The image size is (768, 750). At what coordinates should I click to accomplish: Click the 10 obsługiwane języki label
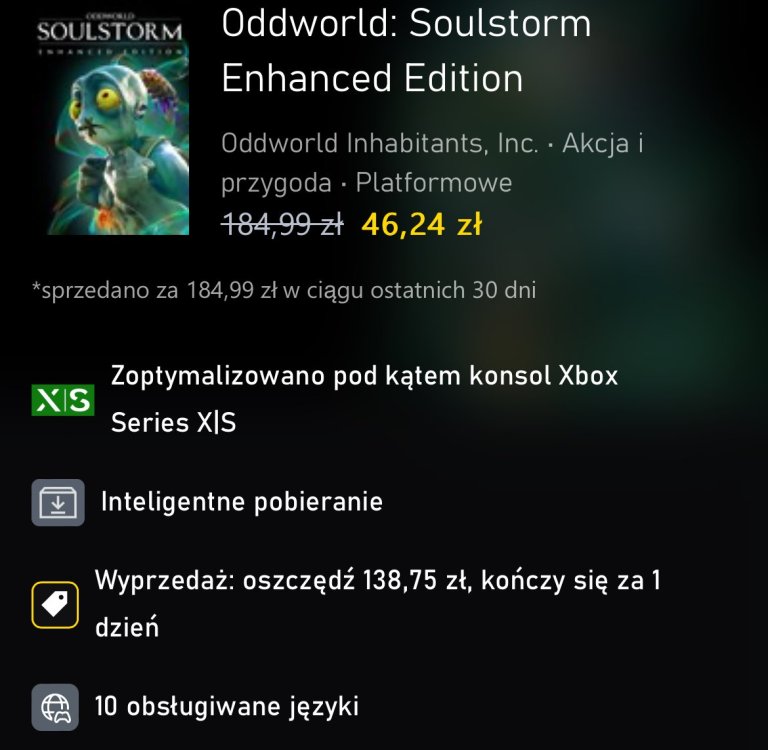point(227,706)
